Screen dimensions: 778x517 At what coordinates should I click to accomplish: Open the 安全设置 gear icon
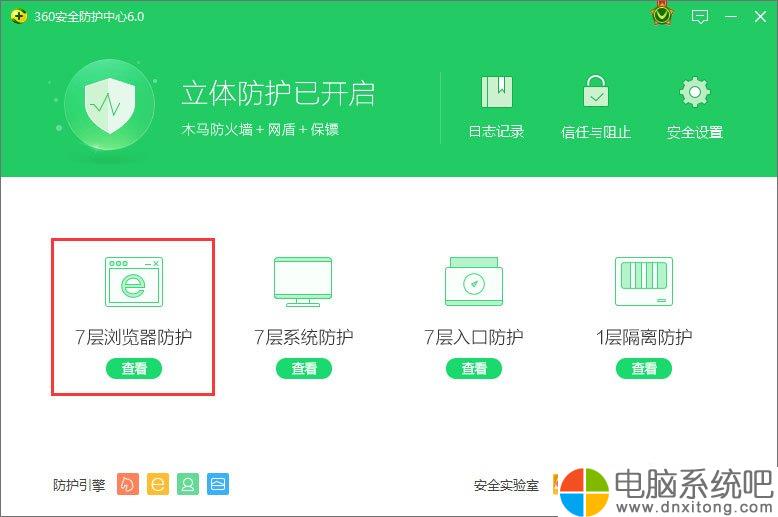point(695,92)
